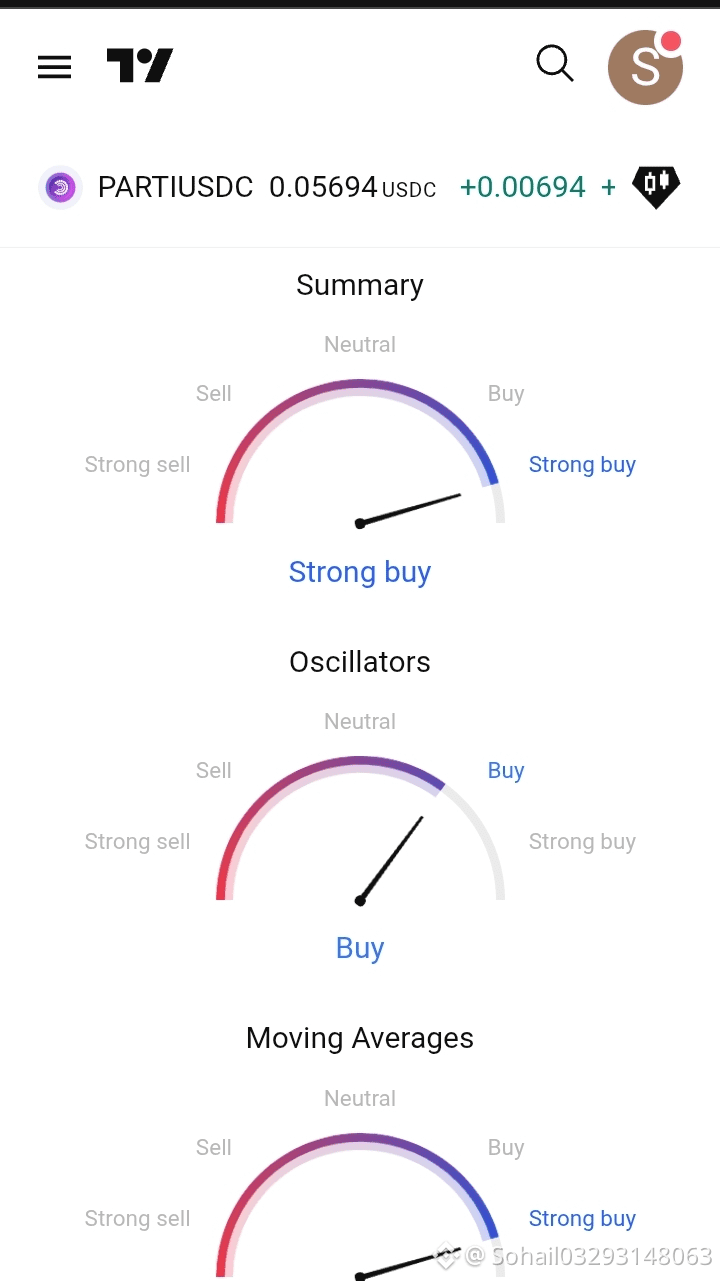Select the Oscillators section heading
This screenshot has width=720, height=1281.
click(360, 662)
